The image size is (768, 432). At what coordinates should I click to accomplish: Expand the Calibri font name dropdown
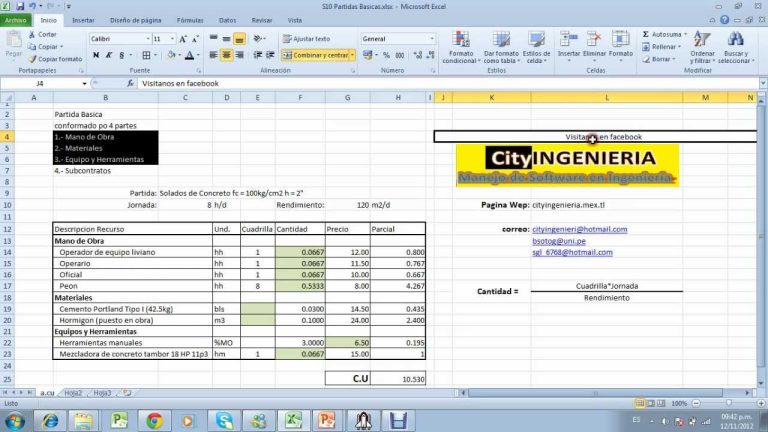point(144,38)
